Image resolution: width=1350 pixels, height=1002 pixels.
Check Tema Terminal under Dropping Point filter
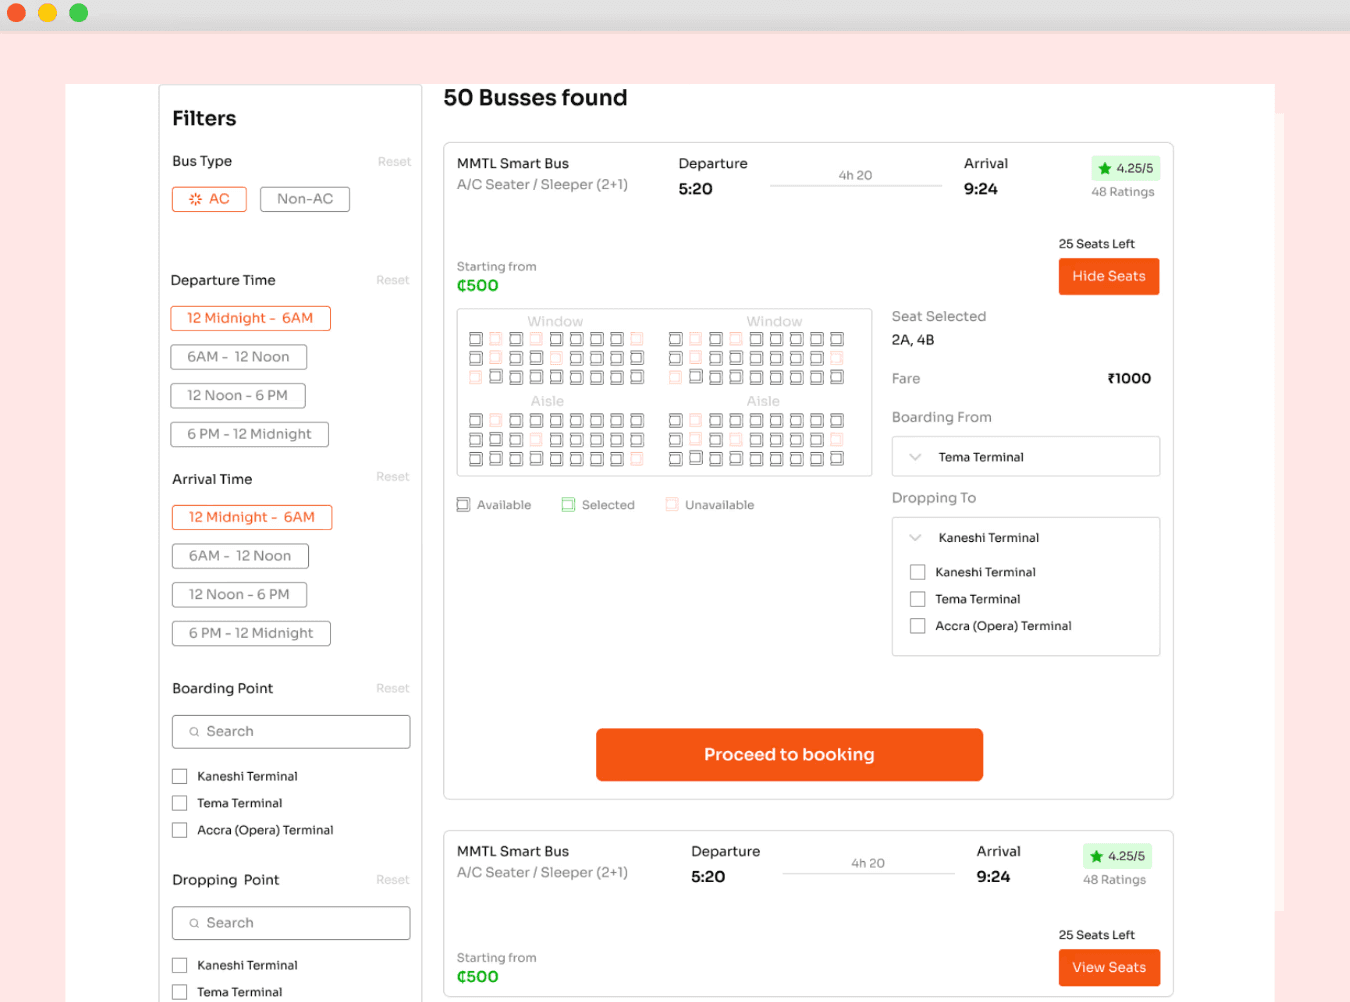pos(180,992)
